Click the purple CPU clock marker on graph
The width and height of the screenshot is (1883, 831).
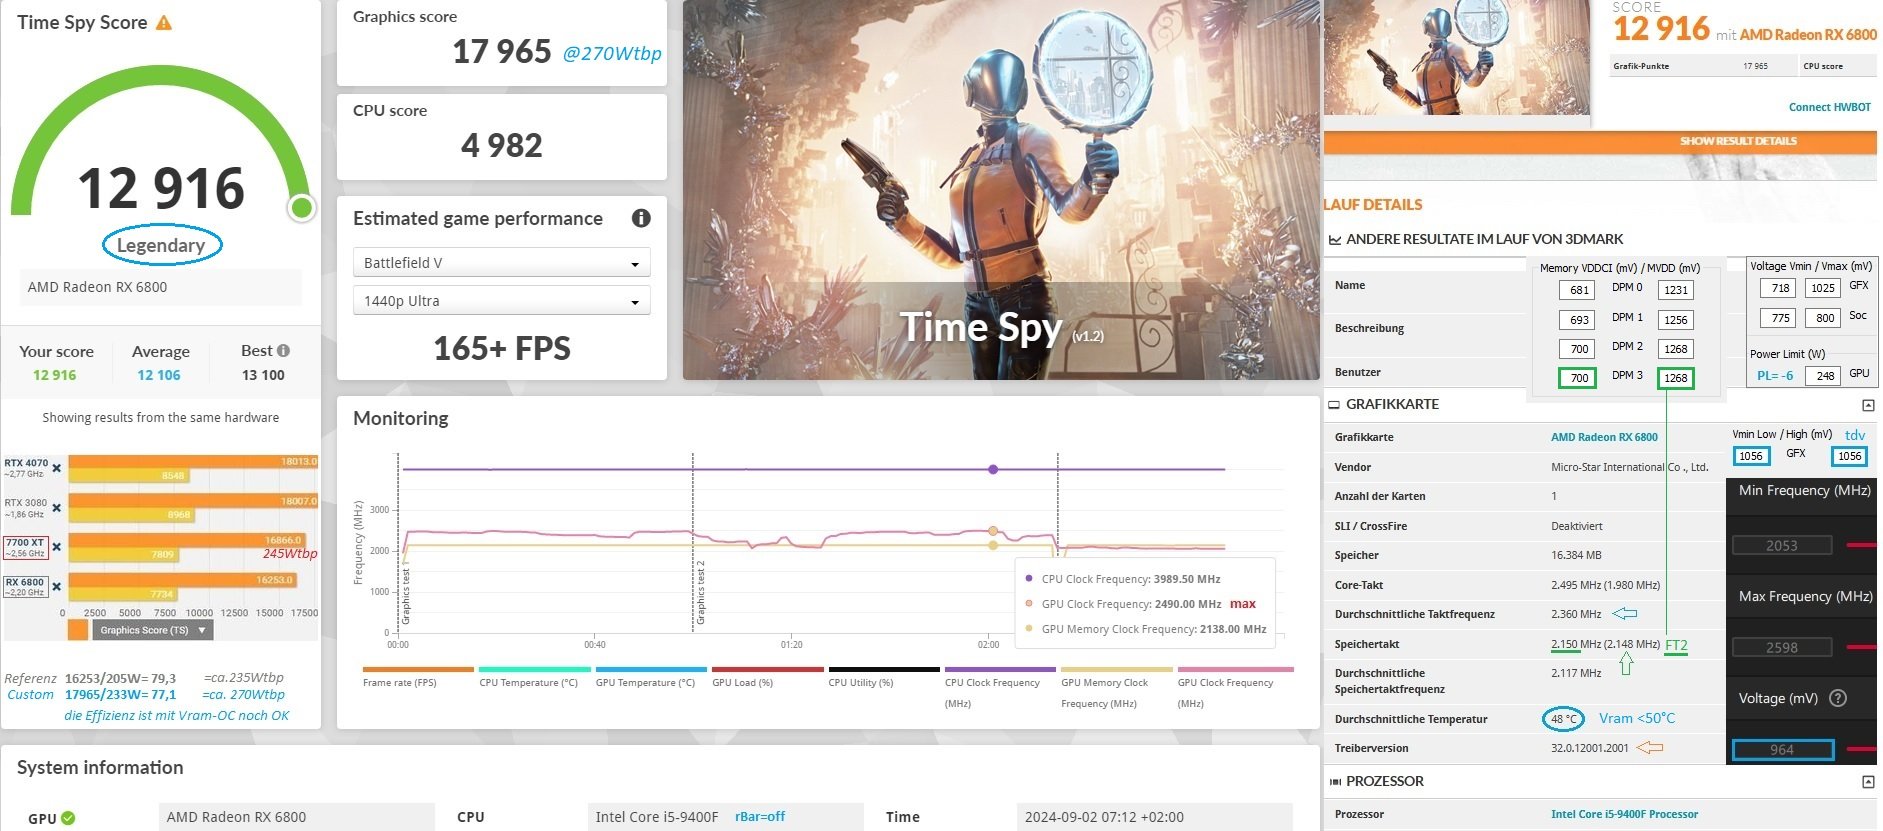993,469
